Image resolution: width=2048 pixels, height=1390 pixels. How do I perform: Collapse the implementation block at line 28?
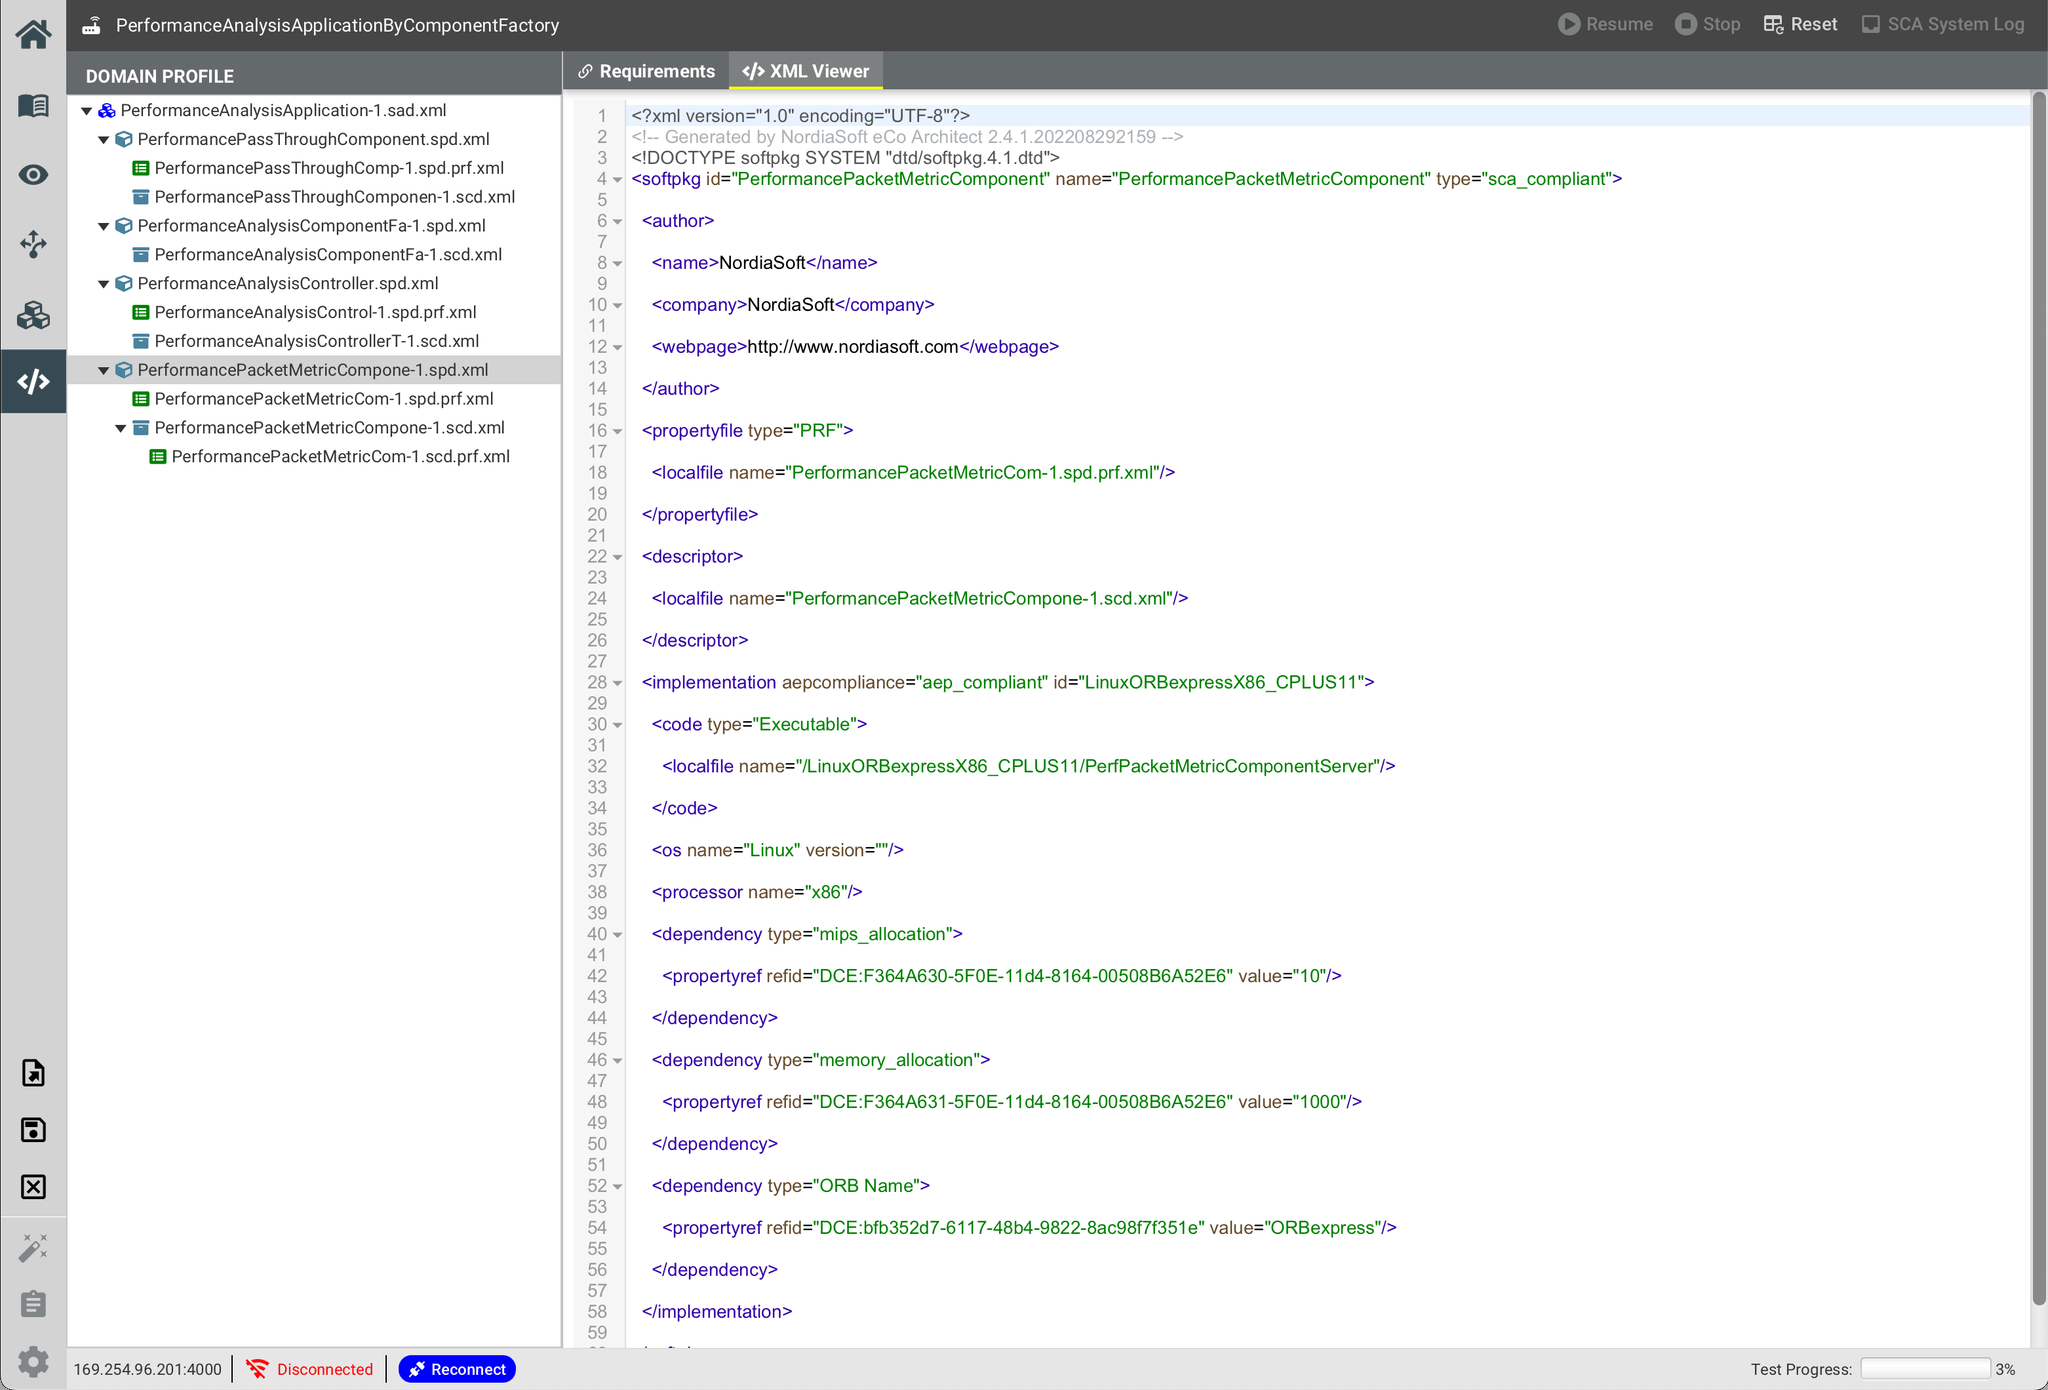coord(616,682)
